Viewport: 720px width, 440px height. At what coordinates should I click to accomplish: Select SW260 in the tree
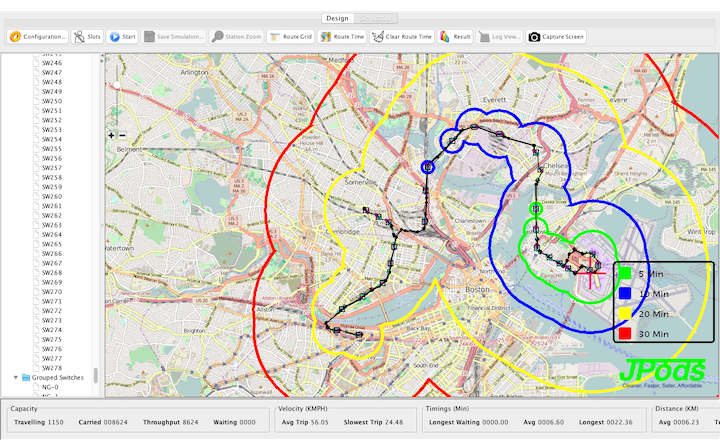pos(51,196)
